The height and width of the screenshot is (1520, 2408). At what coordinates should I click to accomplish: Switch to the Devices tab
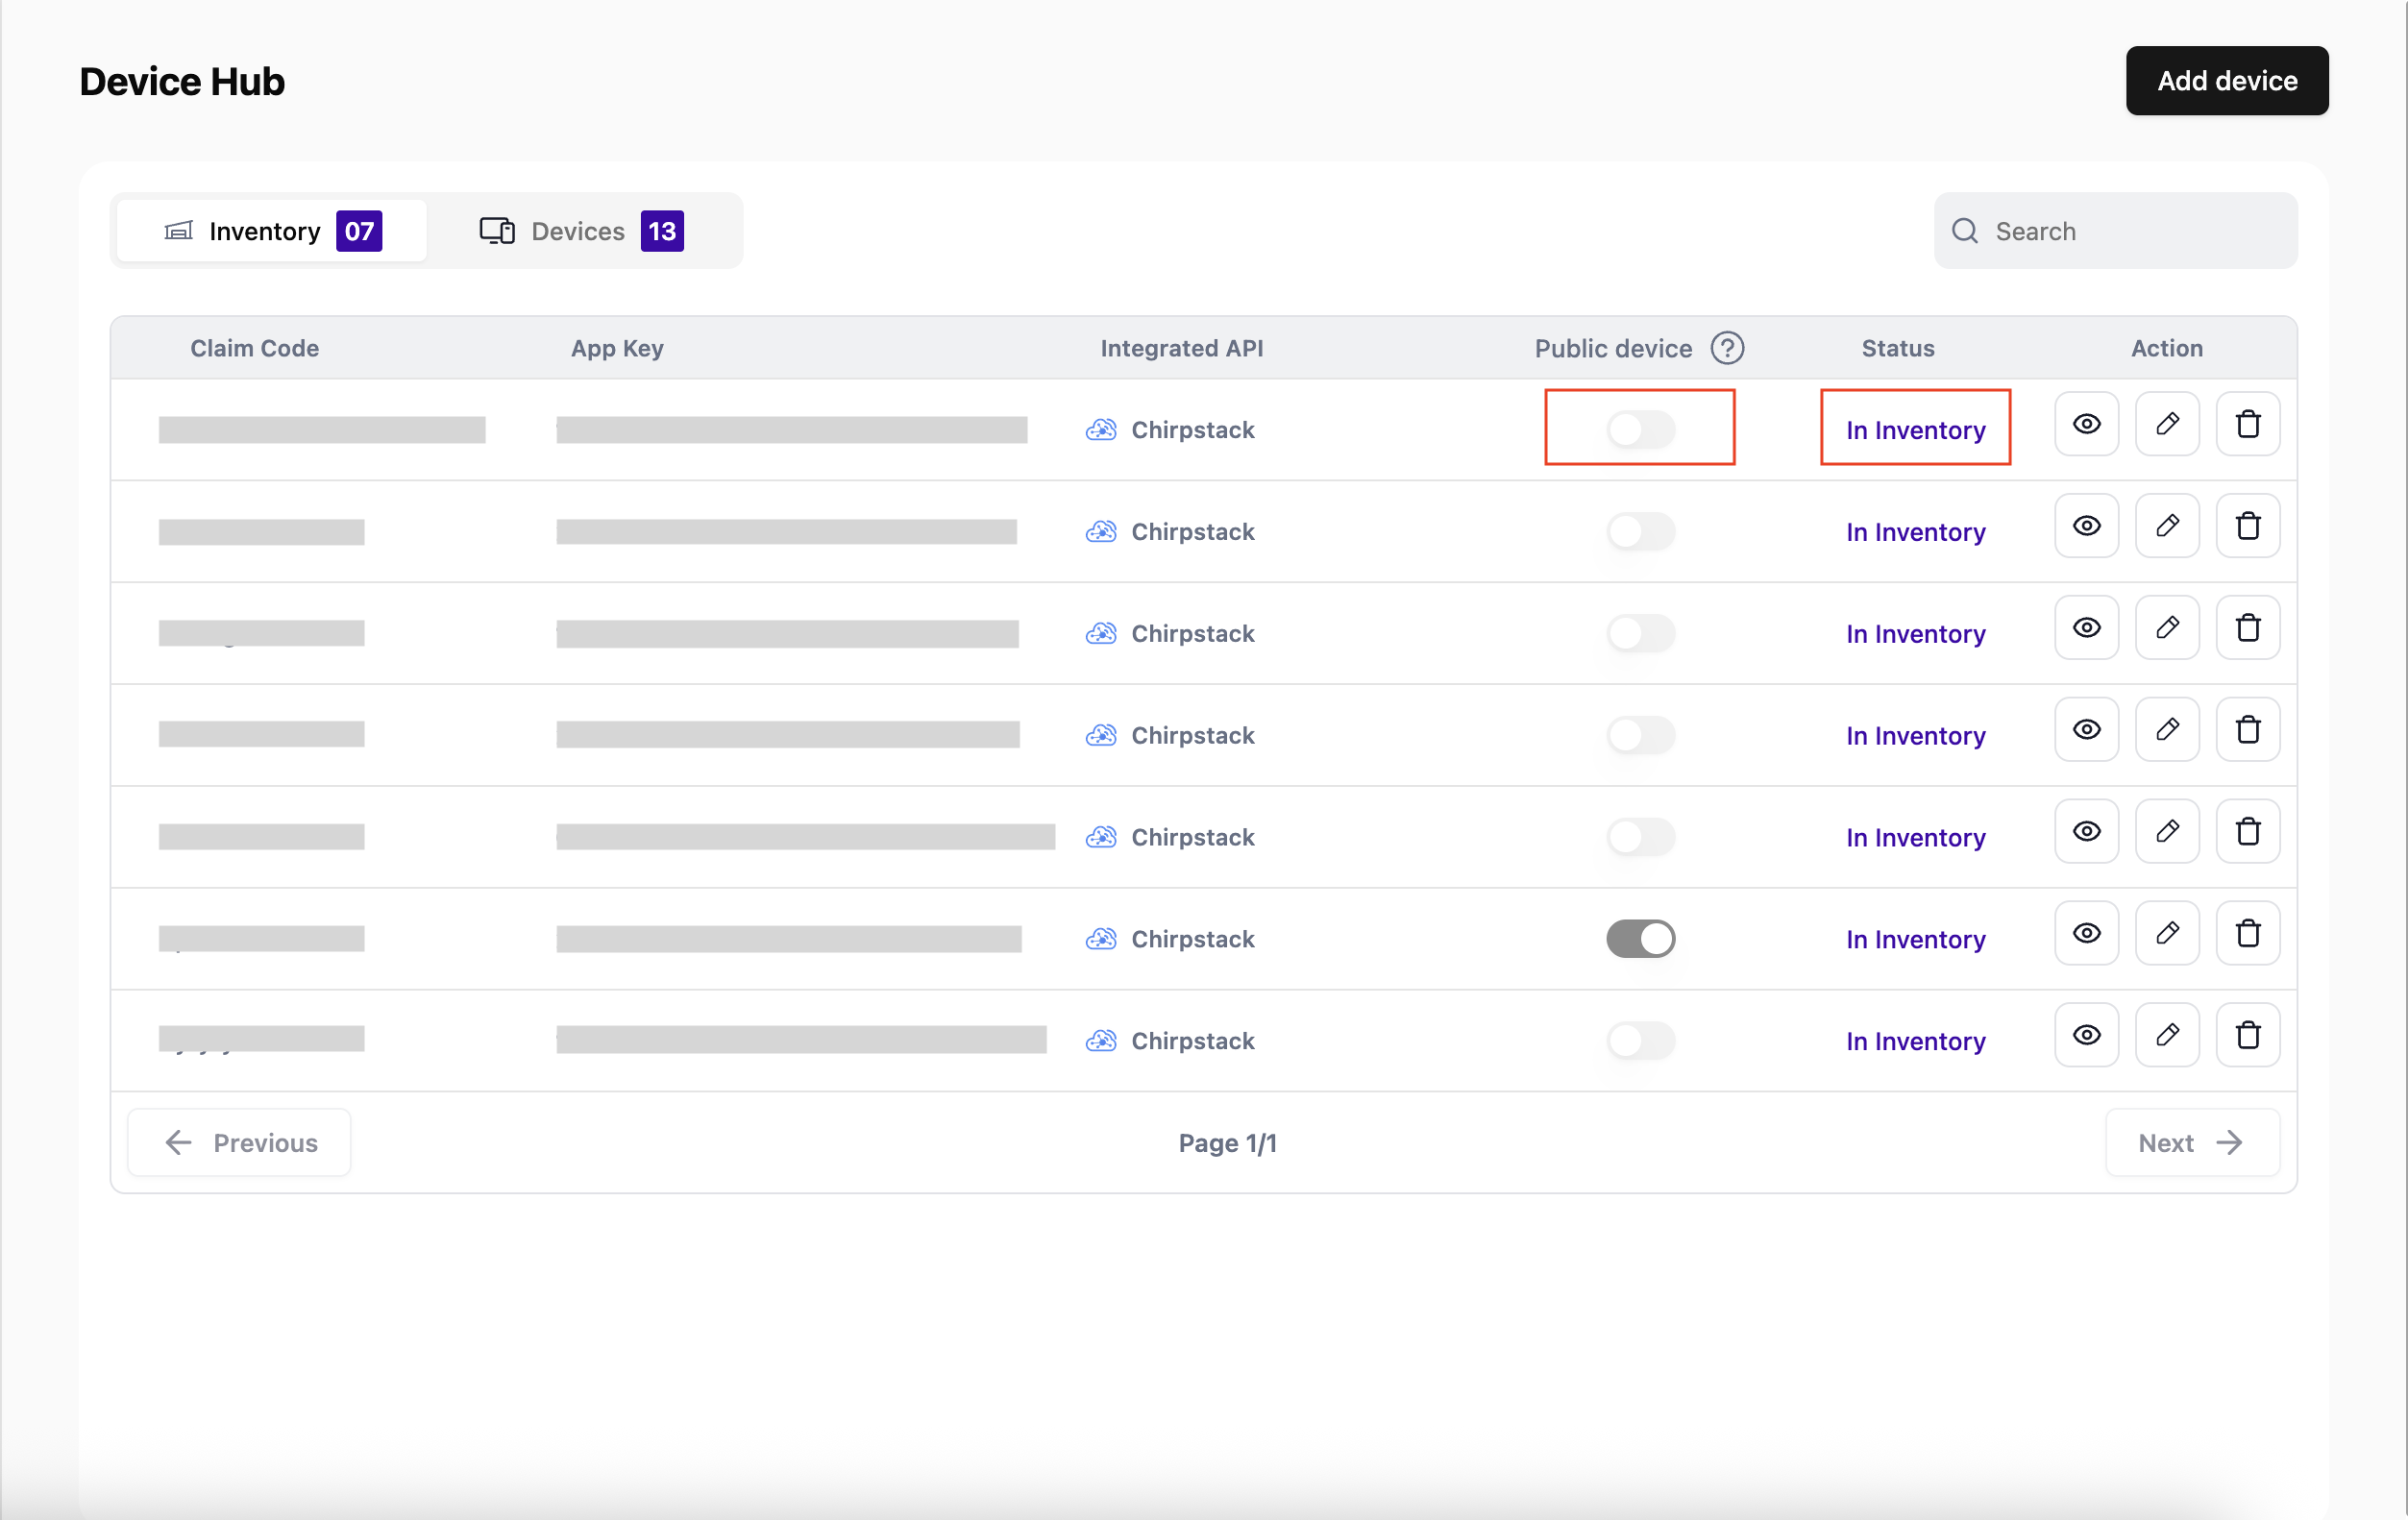tap(581, 231)
